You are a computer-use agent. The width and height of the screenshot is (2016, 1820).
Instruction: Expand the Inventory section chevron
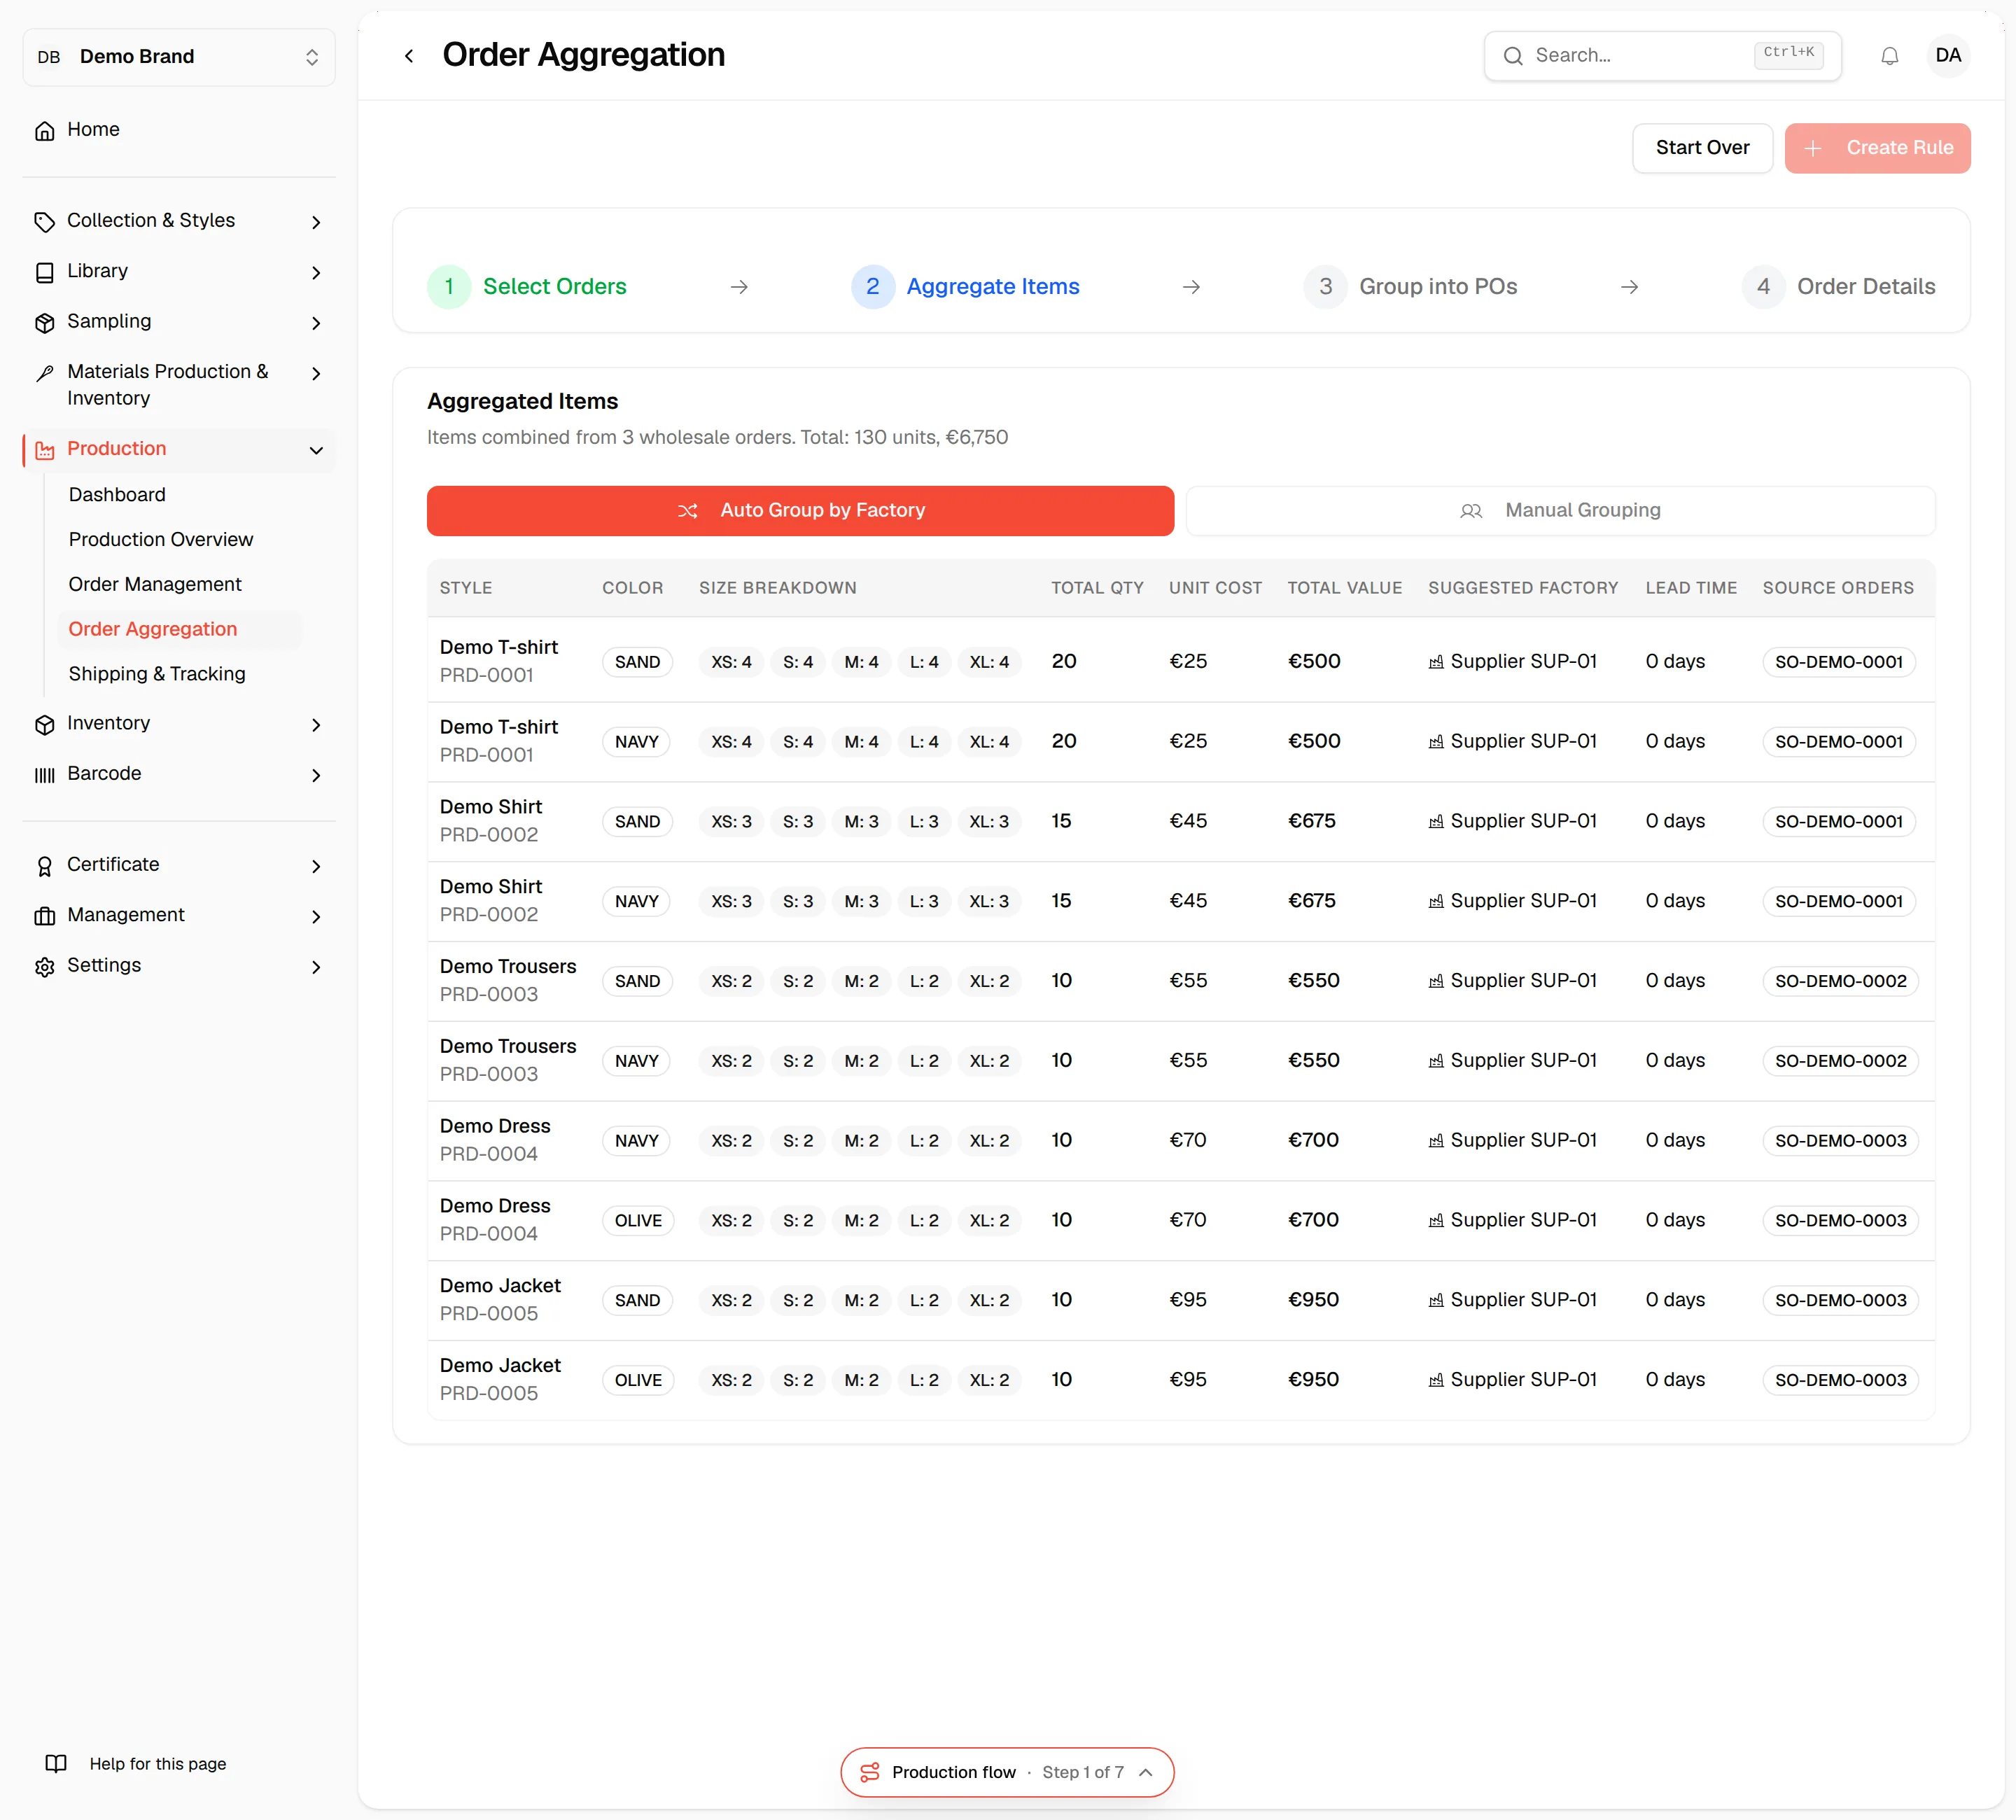(x=316, y=725)
